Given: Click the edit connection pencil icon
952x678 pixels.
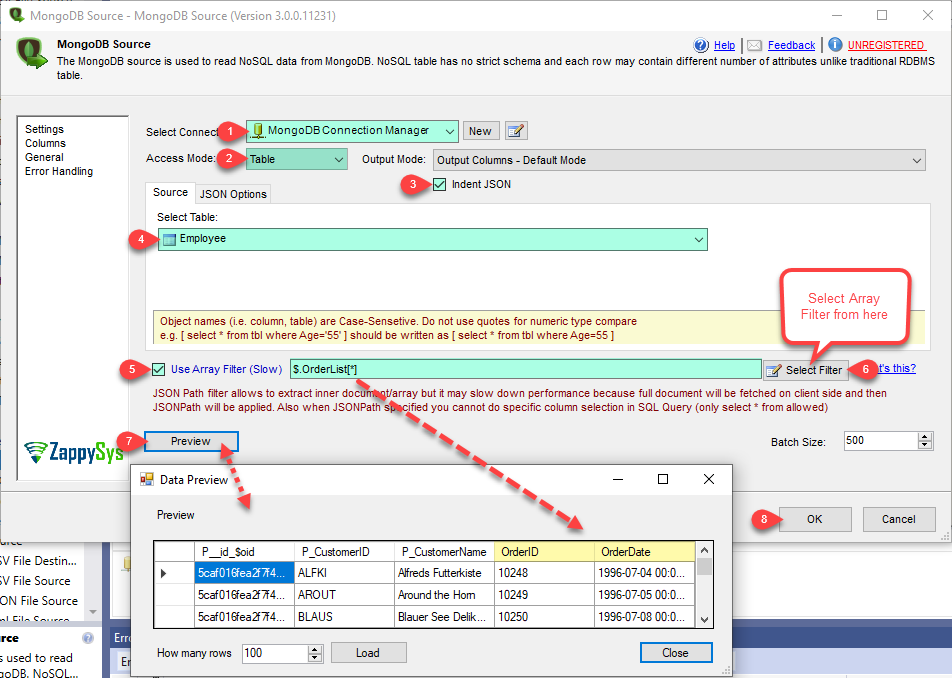Looking at the screenshot, I should click(x=516, y=131).
